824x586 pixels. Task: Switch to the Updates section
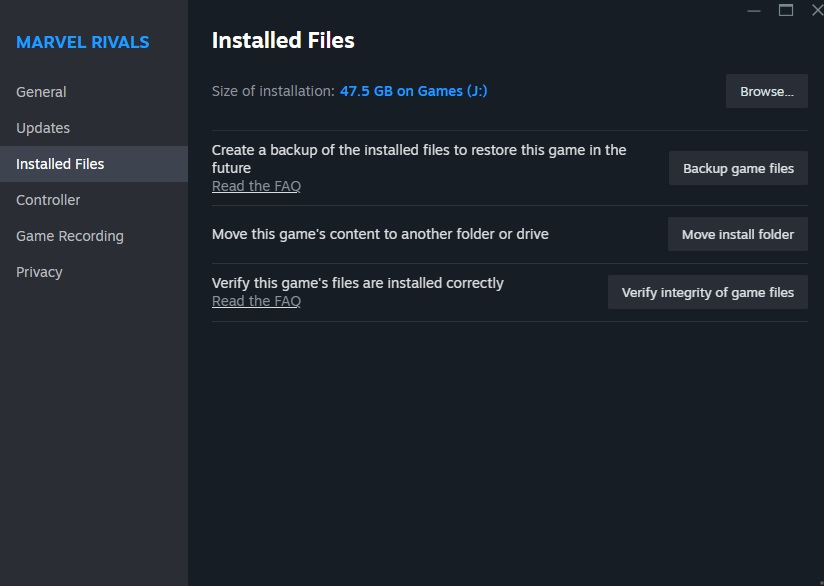click(42, 128)
